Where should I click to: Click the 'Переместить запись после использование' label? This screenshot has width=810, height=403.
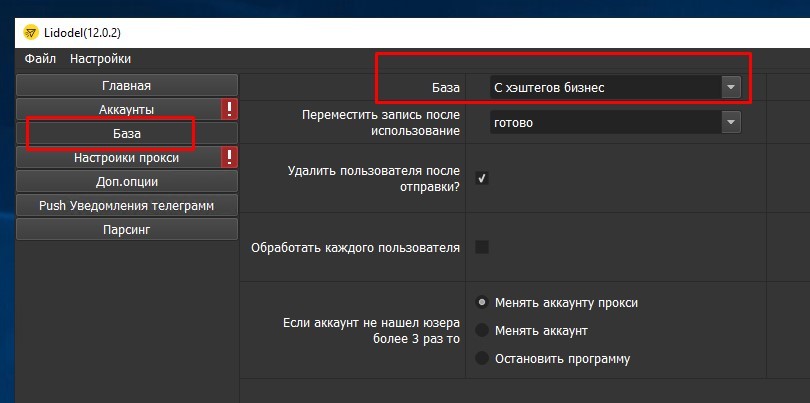[381, 122]
